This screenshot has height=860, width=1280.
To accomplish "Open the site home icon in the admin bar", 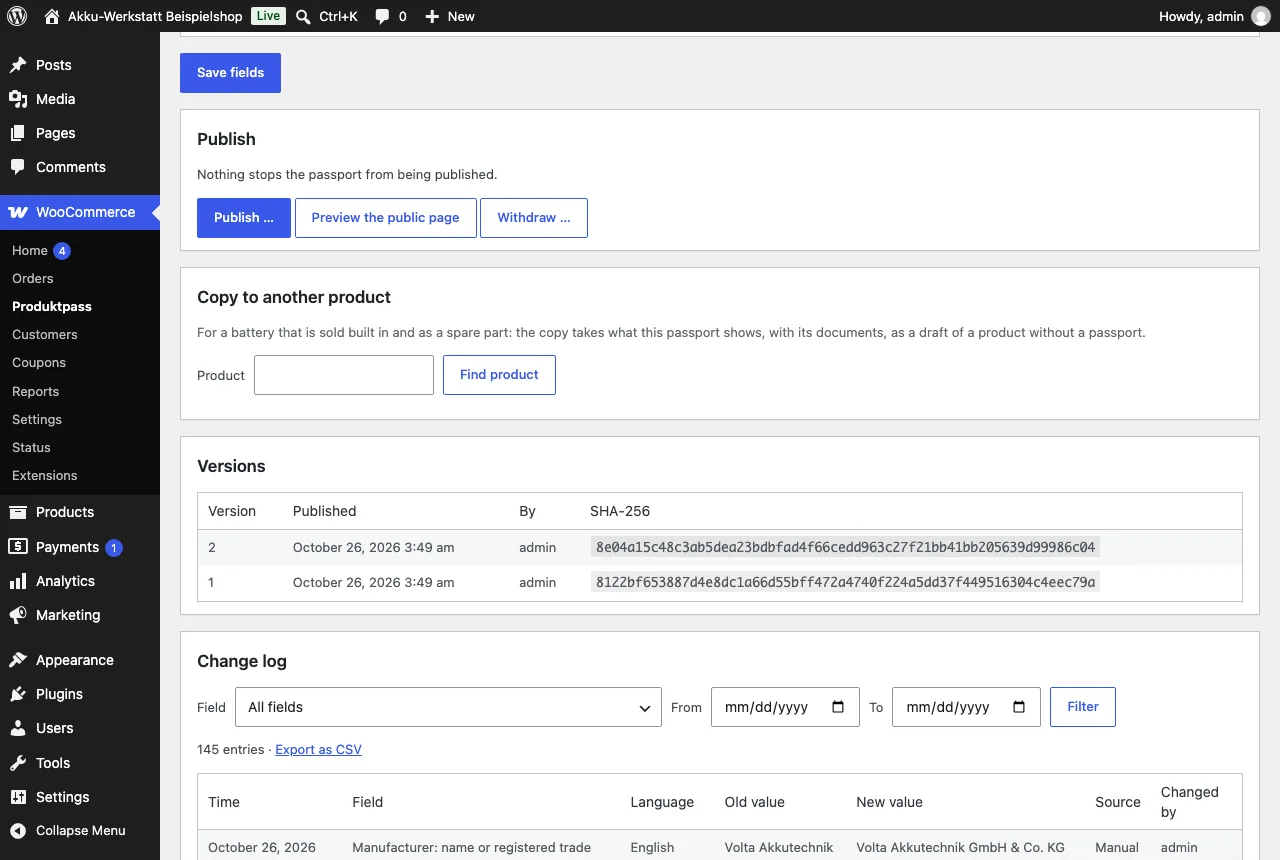I will coord(52,16).
